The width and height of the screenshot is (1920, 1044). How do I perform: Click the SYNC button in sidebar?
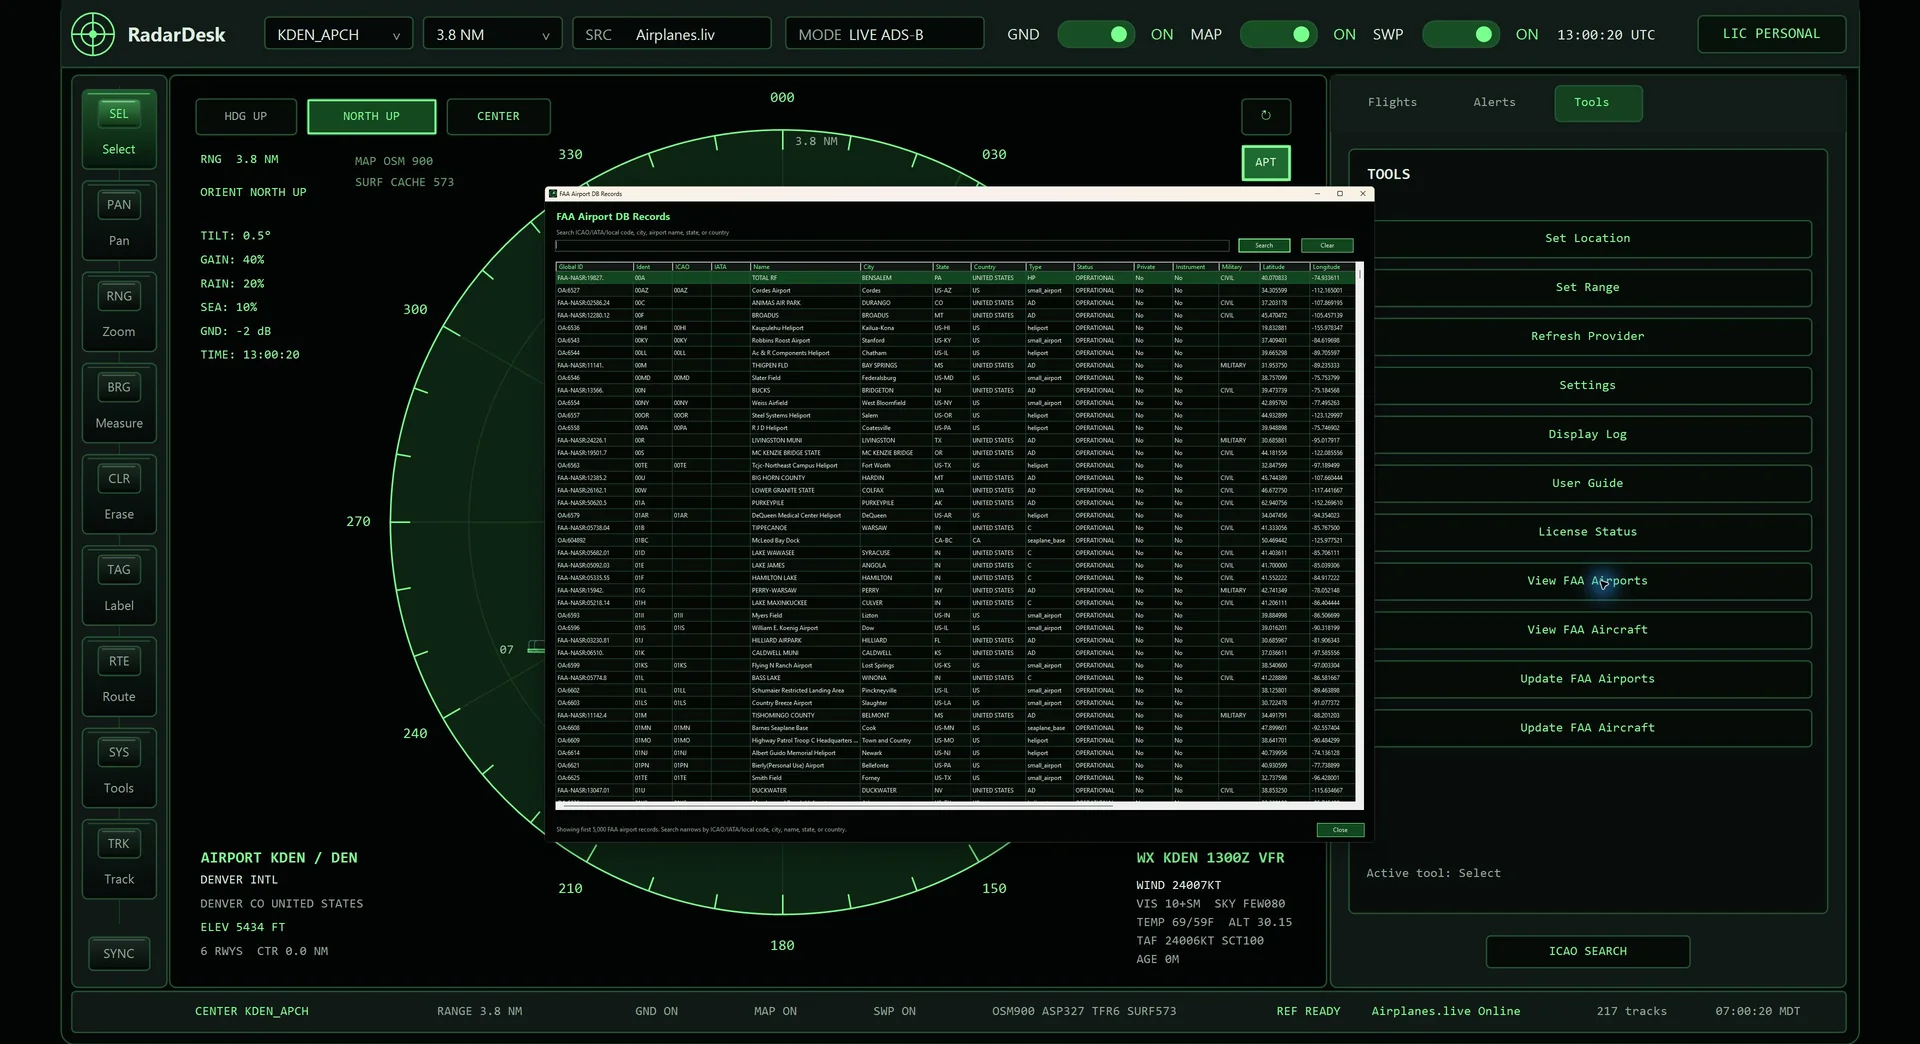pyautogui.click(x=119, y=953)
